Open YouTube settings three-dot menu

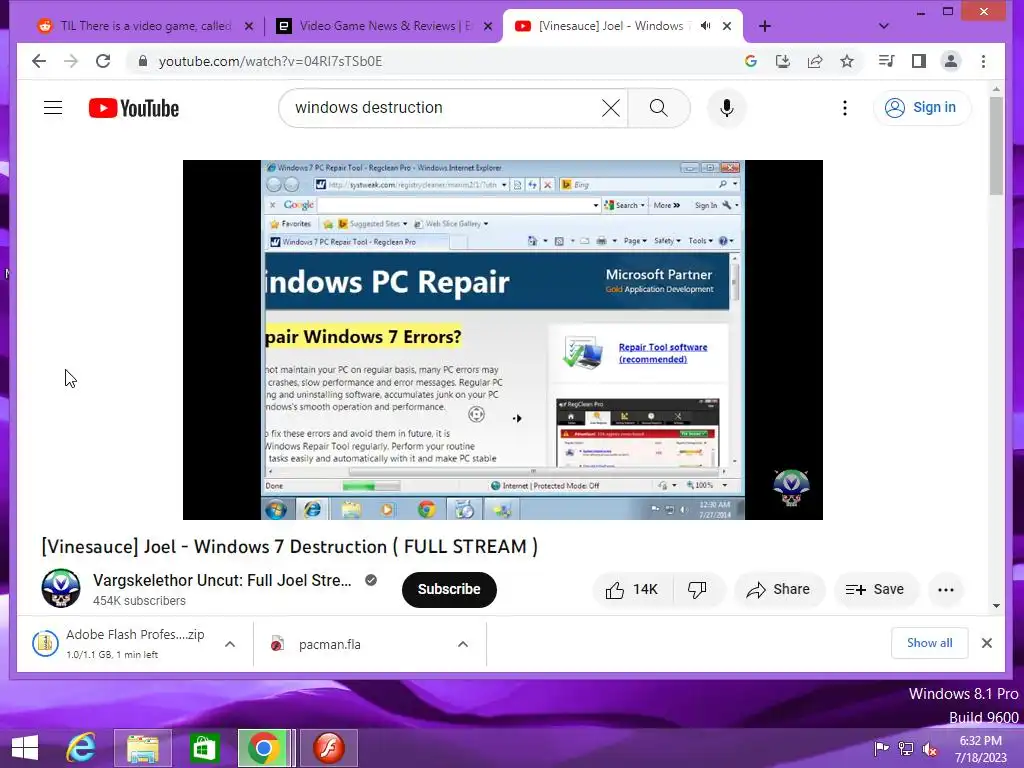[x=845, y=108]
